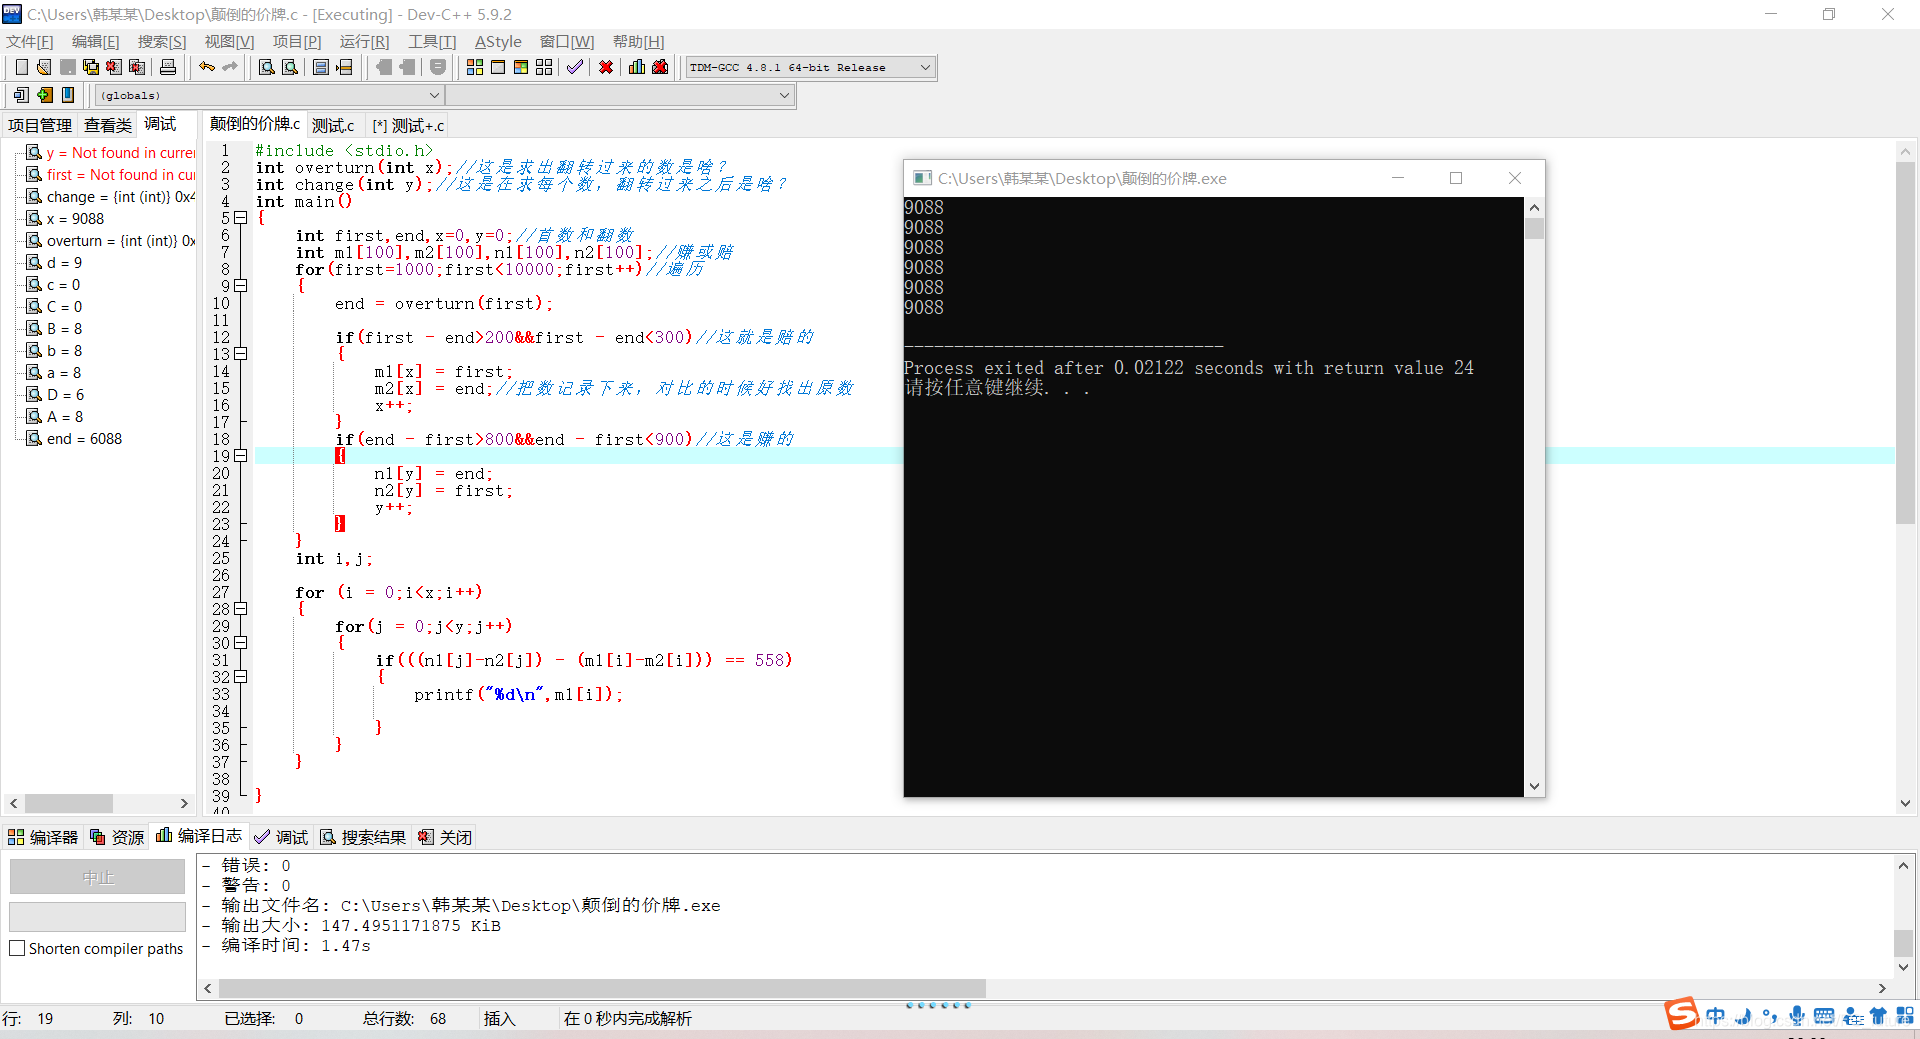Open the 工具[T] menu

[x=432, y=41]
